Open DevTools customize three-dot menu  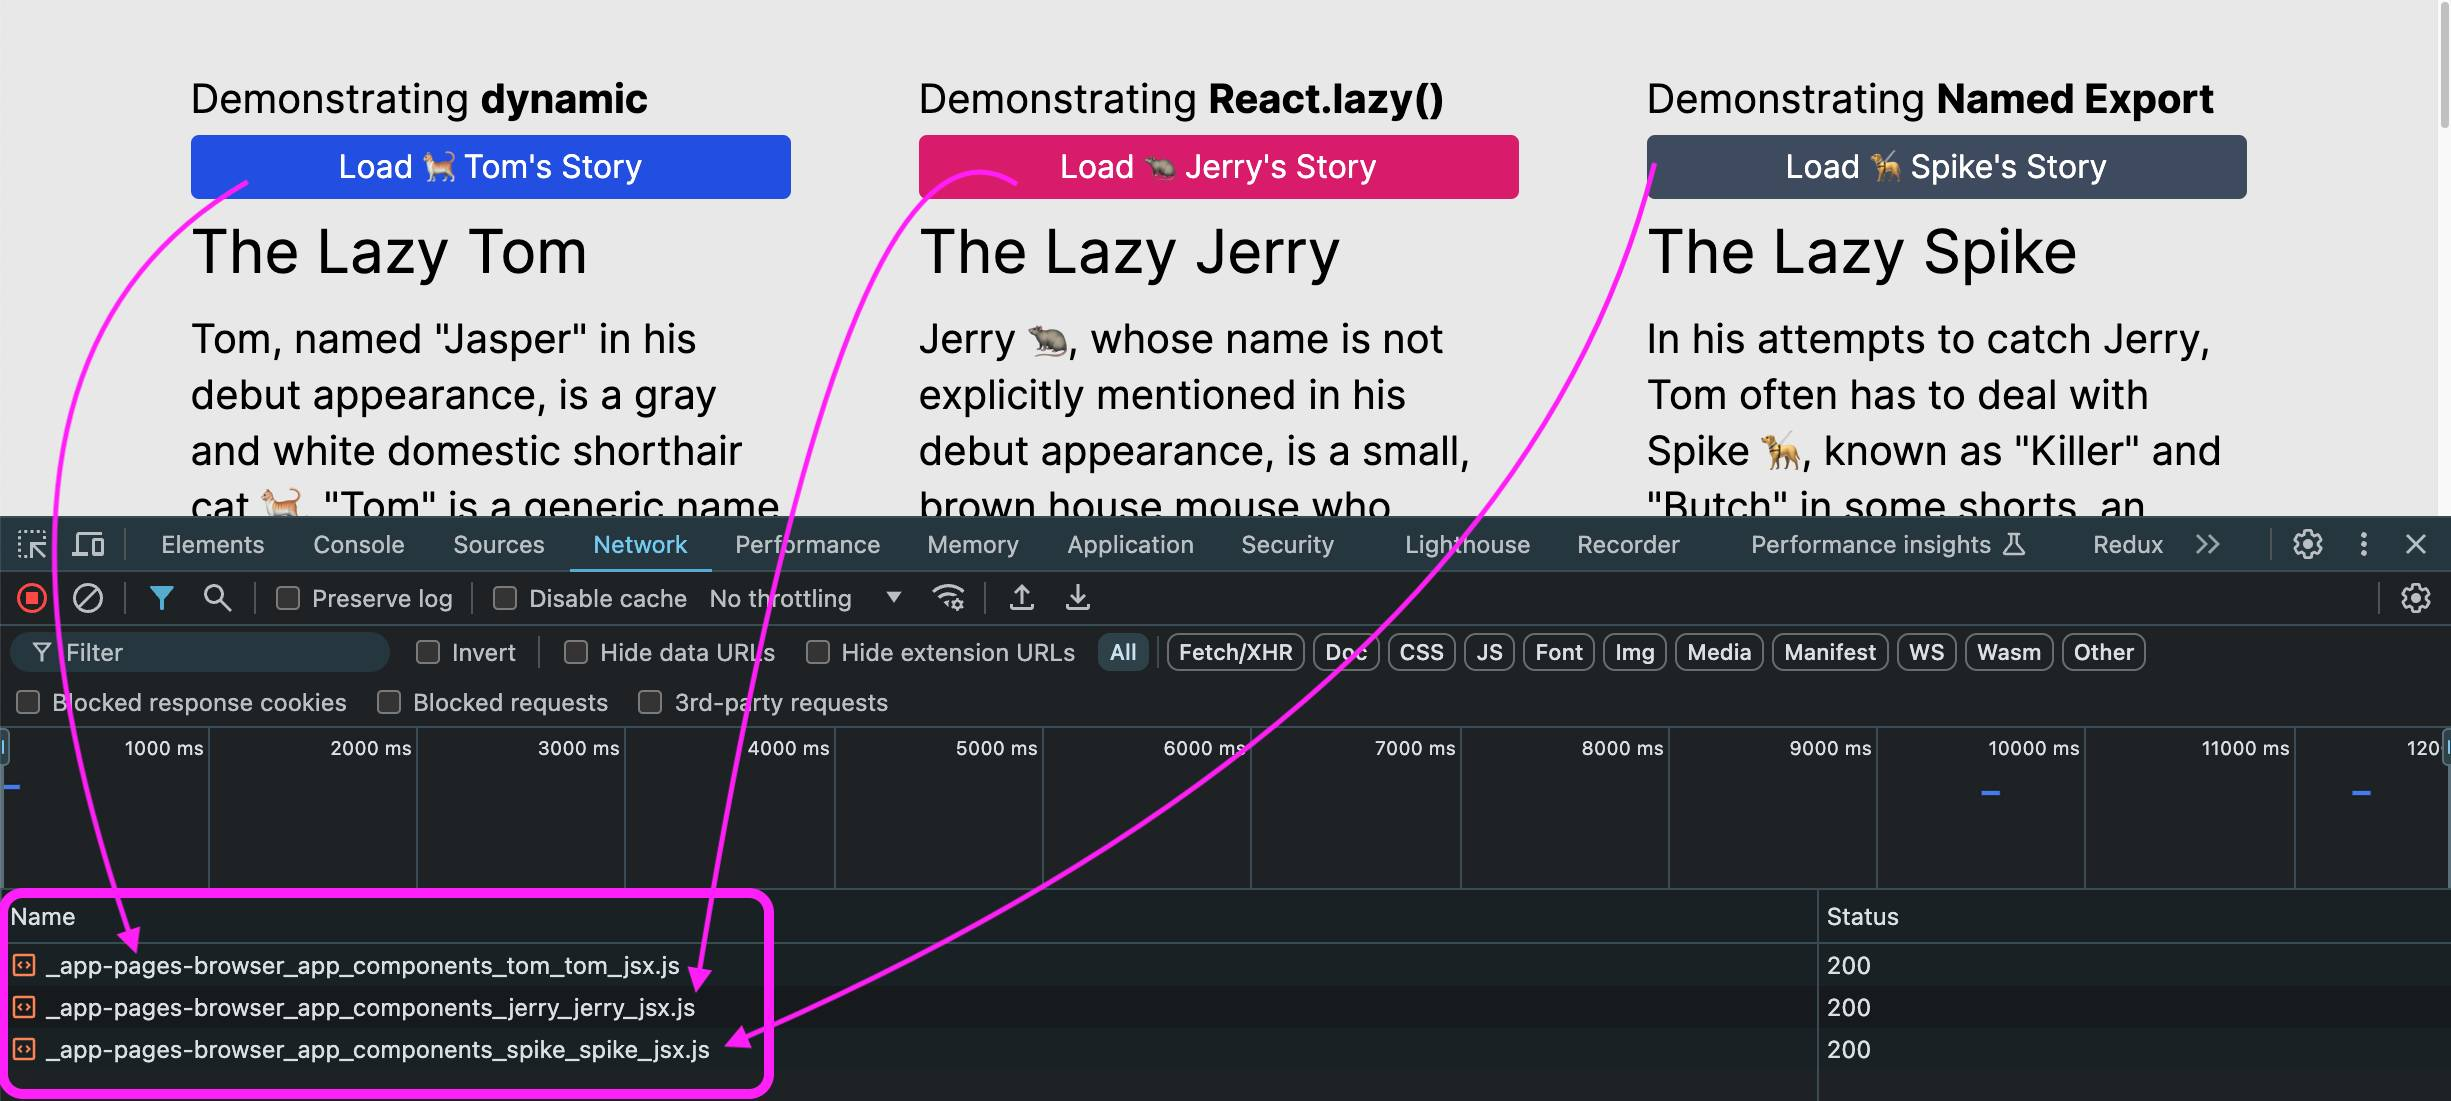click(x=2364, y=545)
